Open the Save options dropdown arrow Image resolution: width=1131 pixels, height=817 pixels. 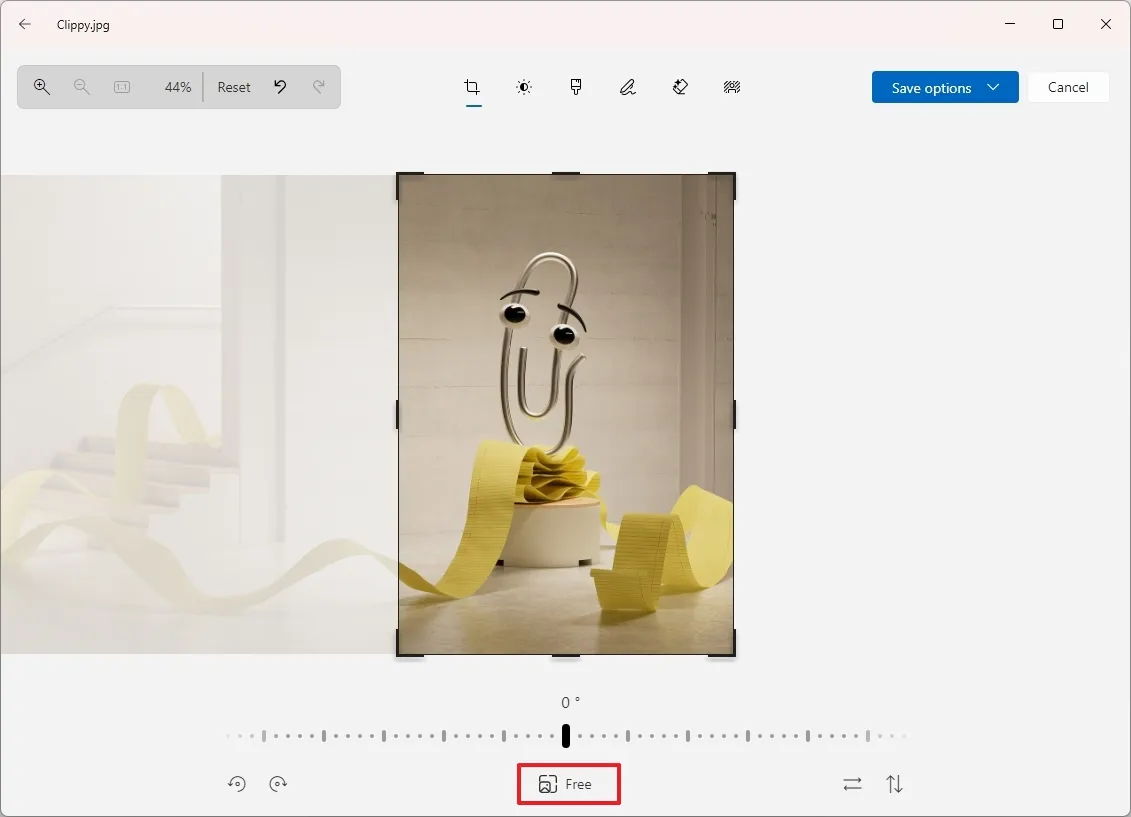coord(995,87)
